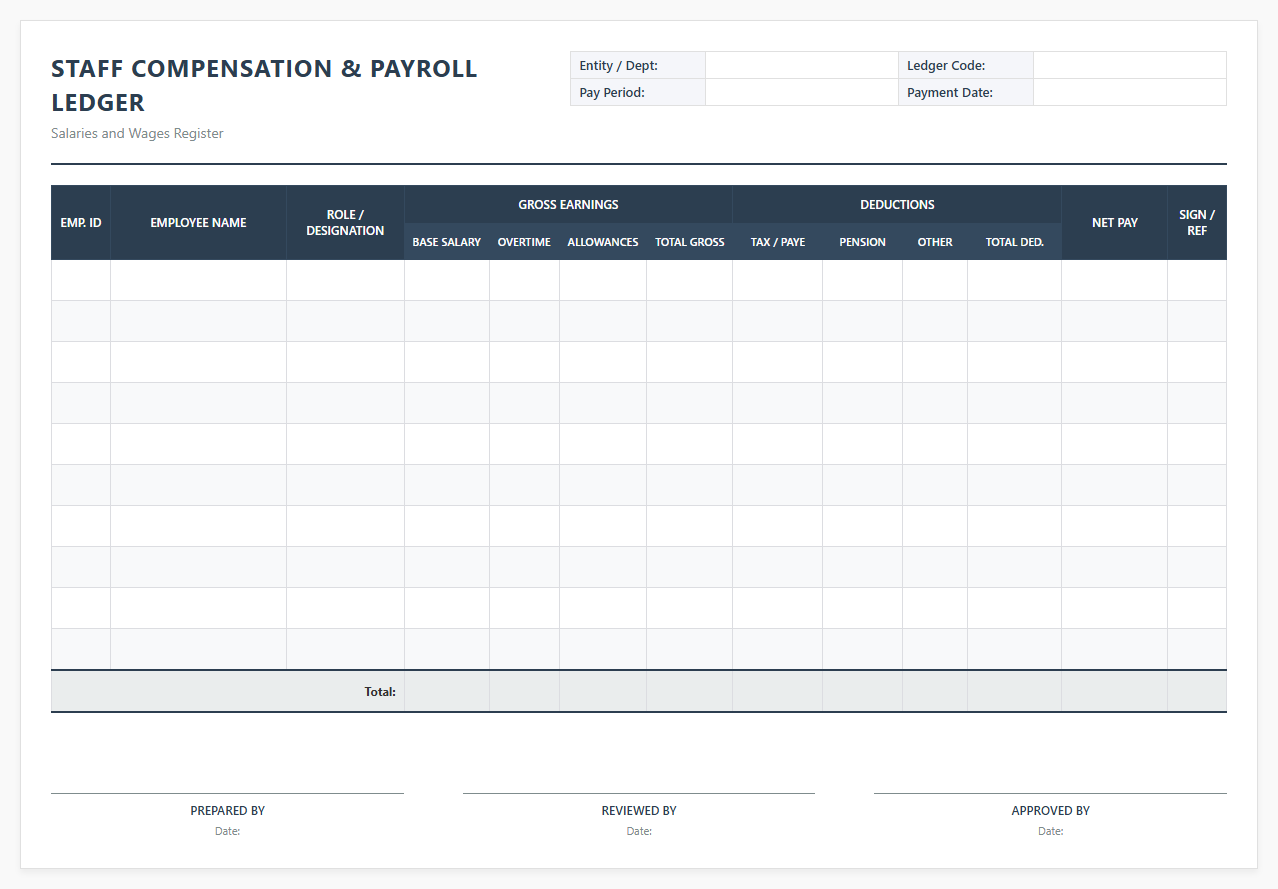Image resolution: width=1278 pixels, height=889 pixels.
Task: Click the TOTAL GROSS sub-header
Action: pyautogui.click(x=690, y=242)
